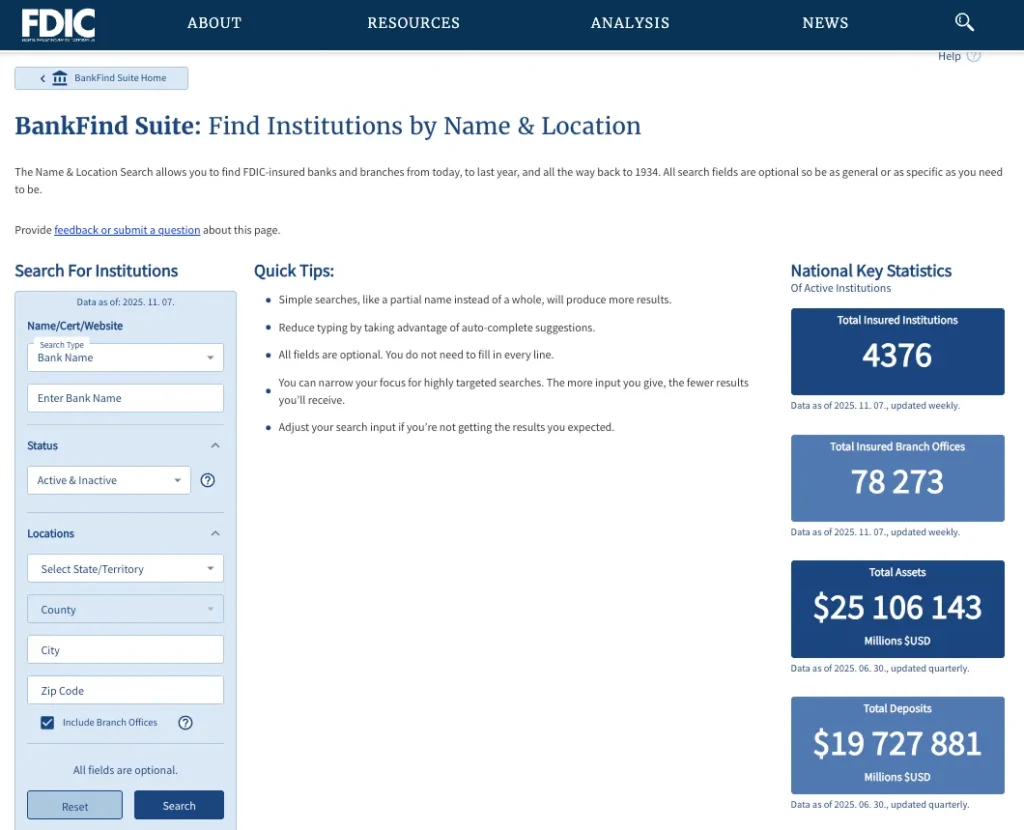Image resolution: width=1024 pixels, height=830 pixels.
Task: Click the Enter Bank Name input field
Action: [x=125, y=398]
